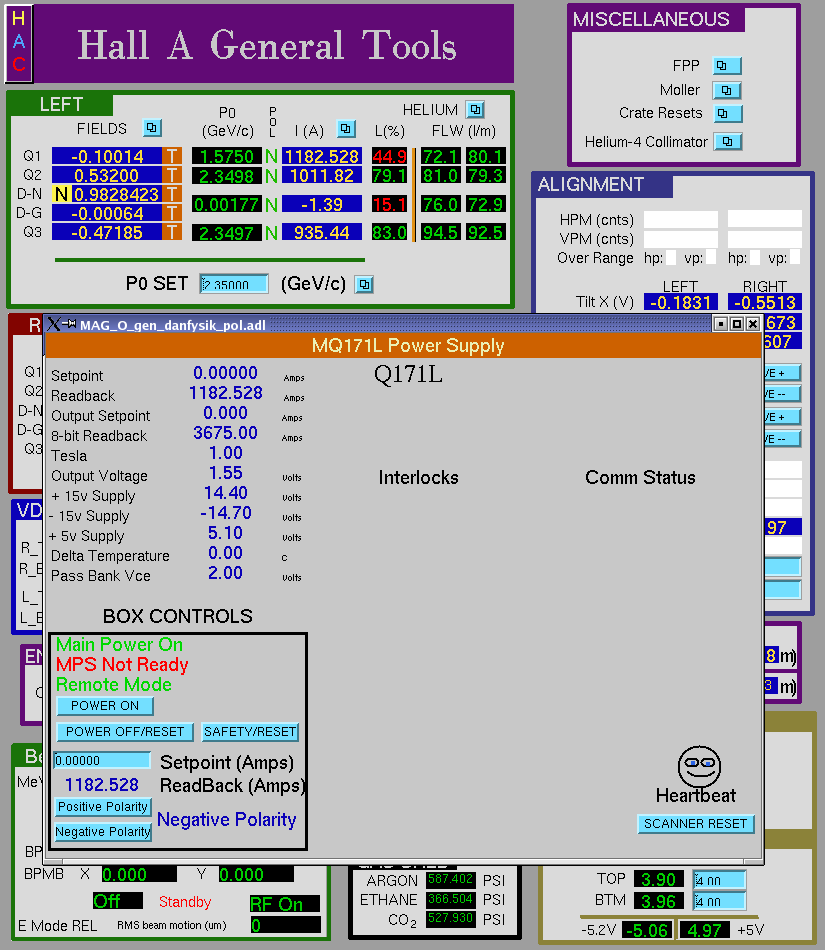
Task: Click the ARGON pressure value 587.402
Action: [x=451, y=879]
